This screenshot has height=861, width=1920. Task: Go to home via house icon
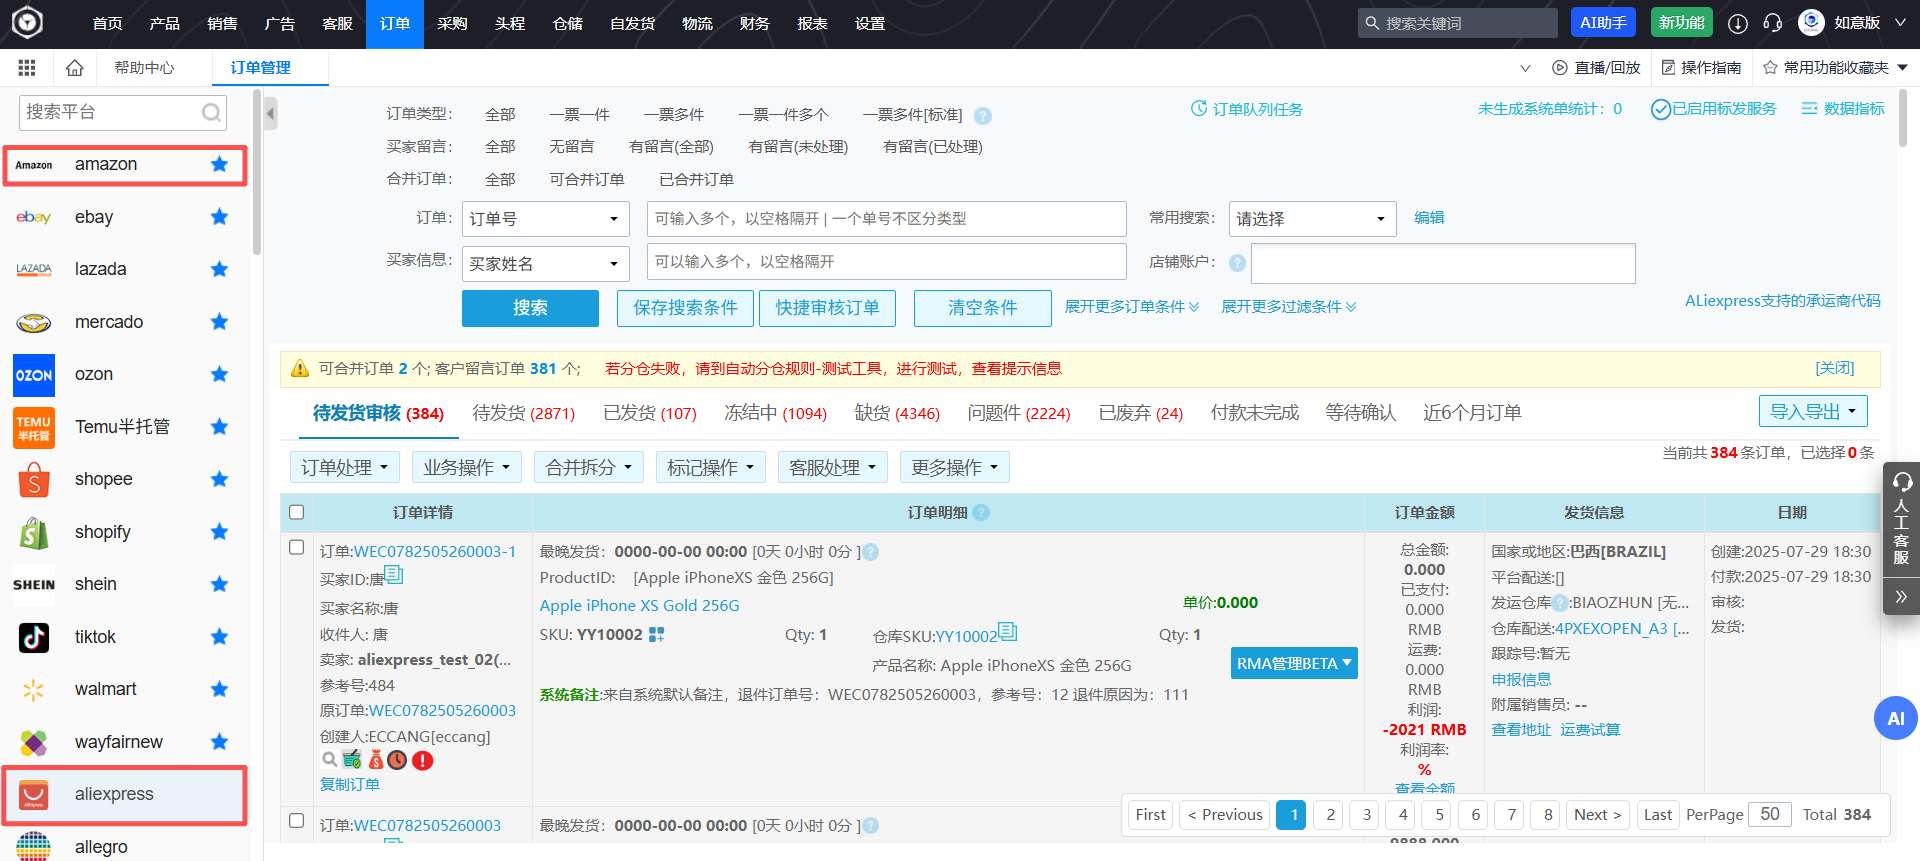[x=74, y=68]
